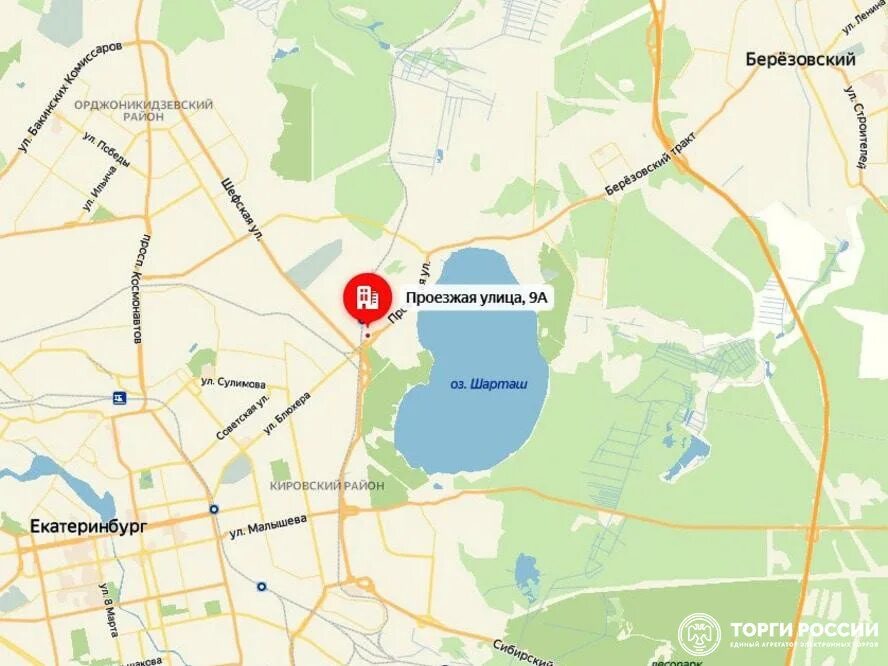Click the red building location pin

coord(368,298)
